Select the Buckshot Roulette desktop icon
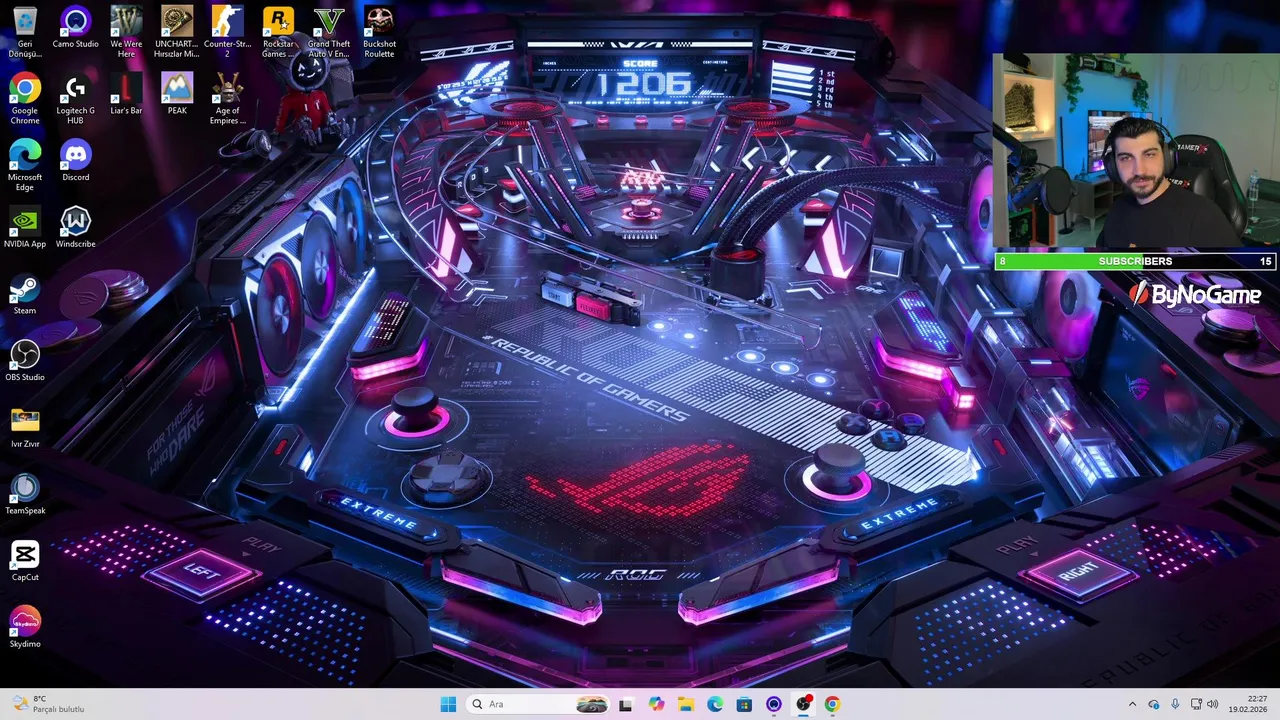 [379, 32]
